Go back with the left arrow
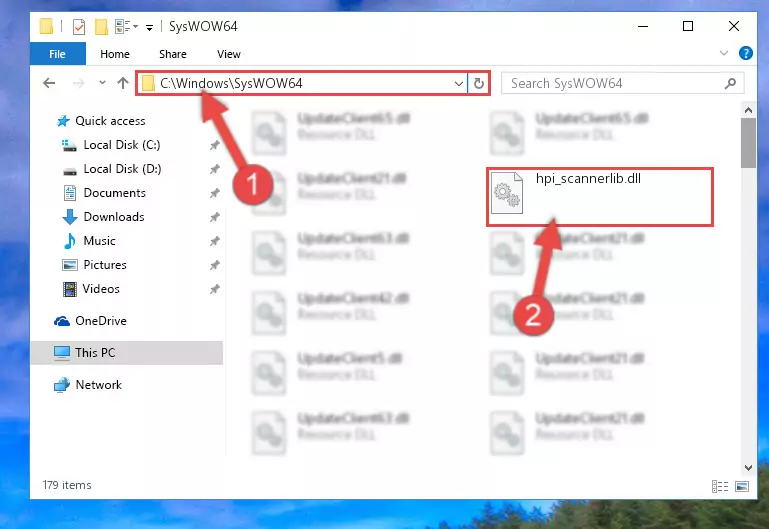This screenshot has height=529, width=769. 49,83
